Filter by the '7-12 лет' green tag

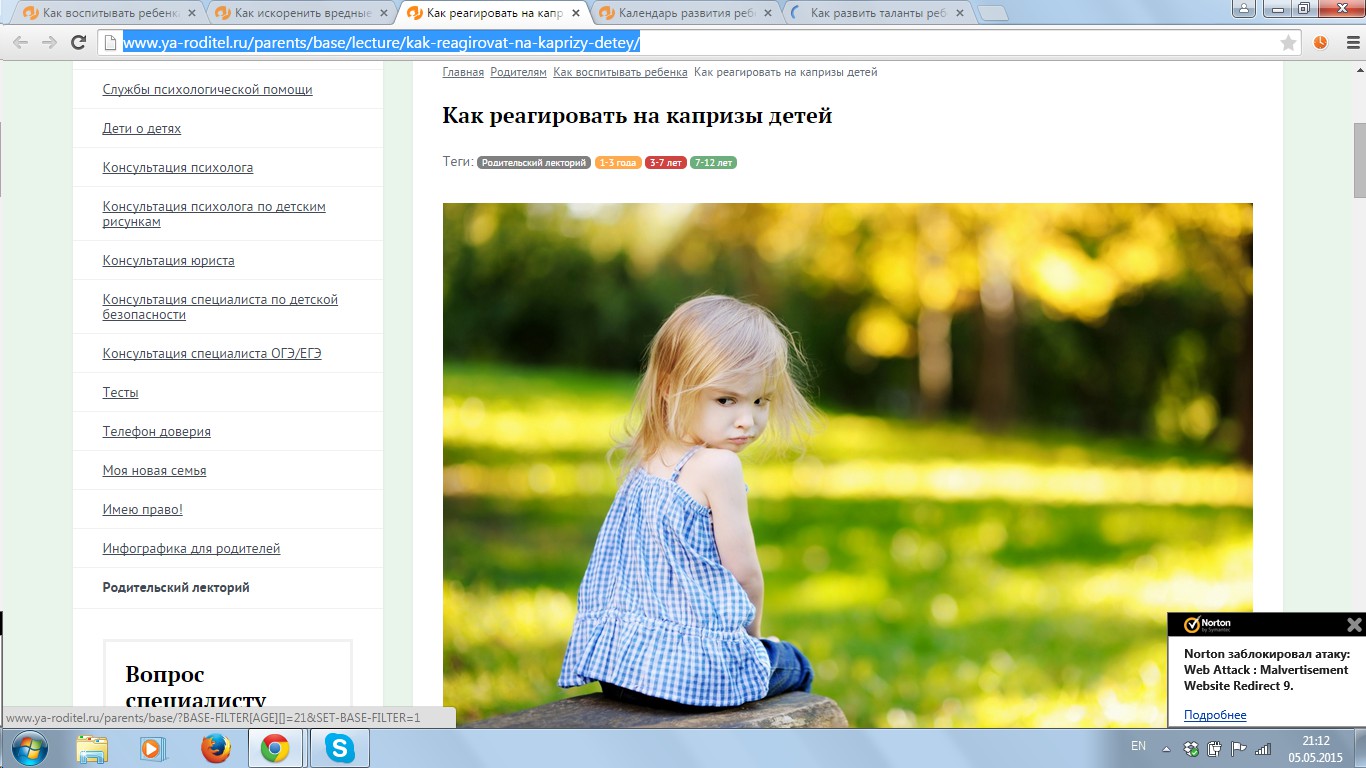[713, 162]
